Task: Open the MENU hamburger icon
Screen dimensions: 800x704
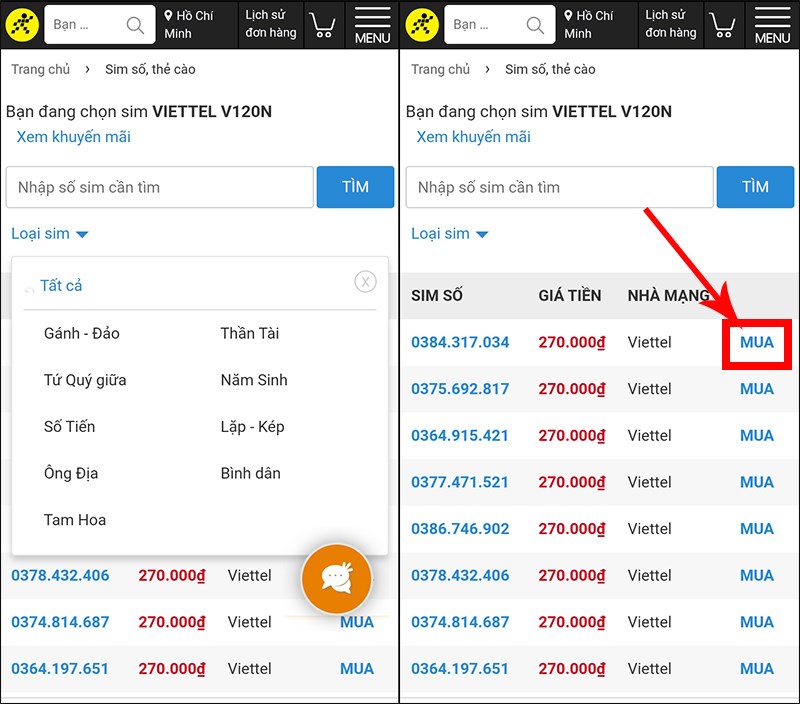Action: 372,25
